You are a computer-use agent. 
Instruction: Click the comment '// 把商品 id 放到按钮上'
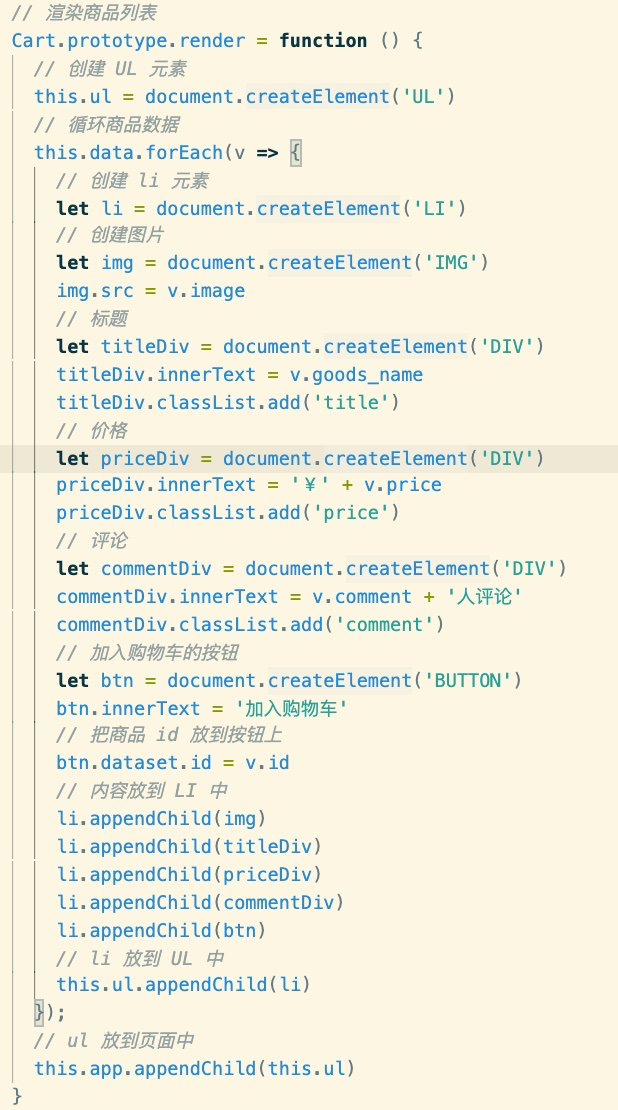(170, 735)
